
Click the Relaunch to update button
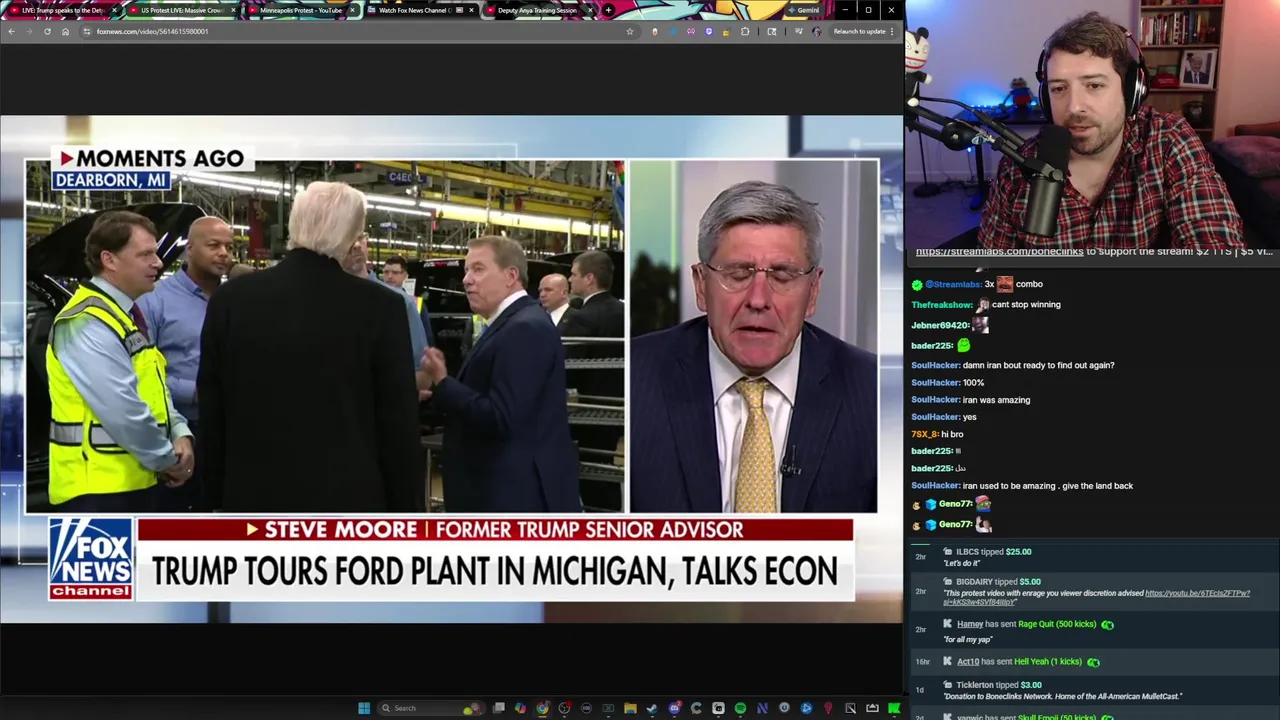[863, 31]
